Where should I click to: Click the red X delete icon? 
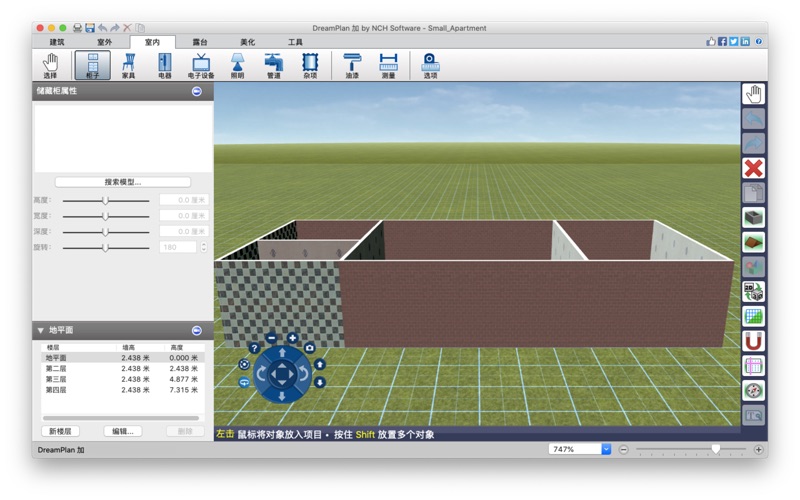[753, 168]
